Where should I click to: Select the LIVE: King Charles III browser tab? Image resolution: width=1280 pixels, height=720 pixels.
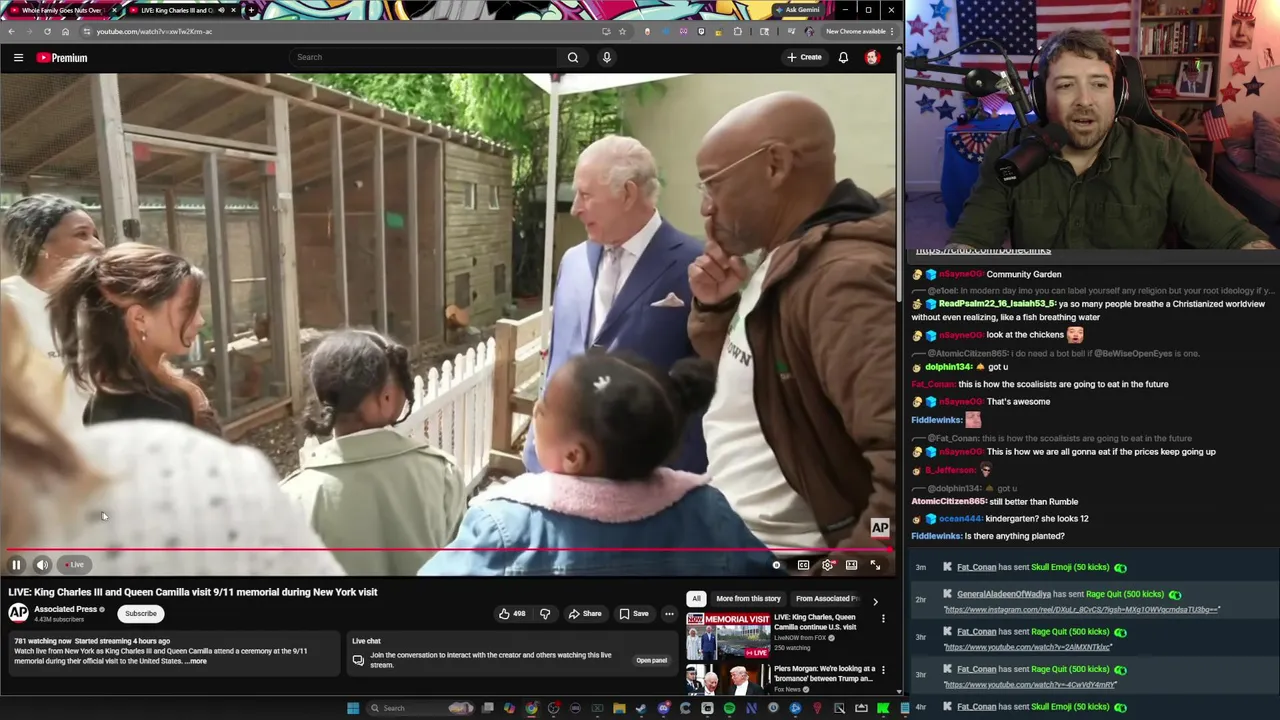183,10
